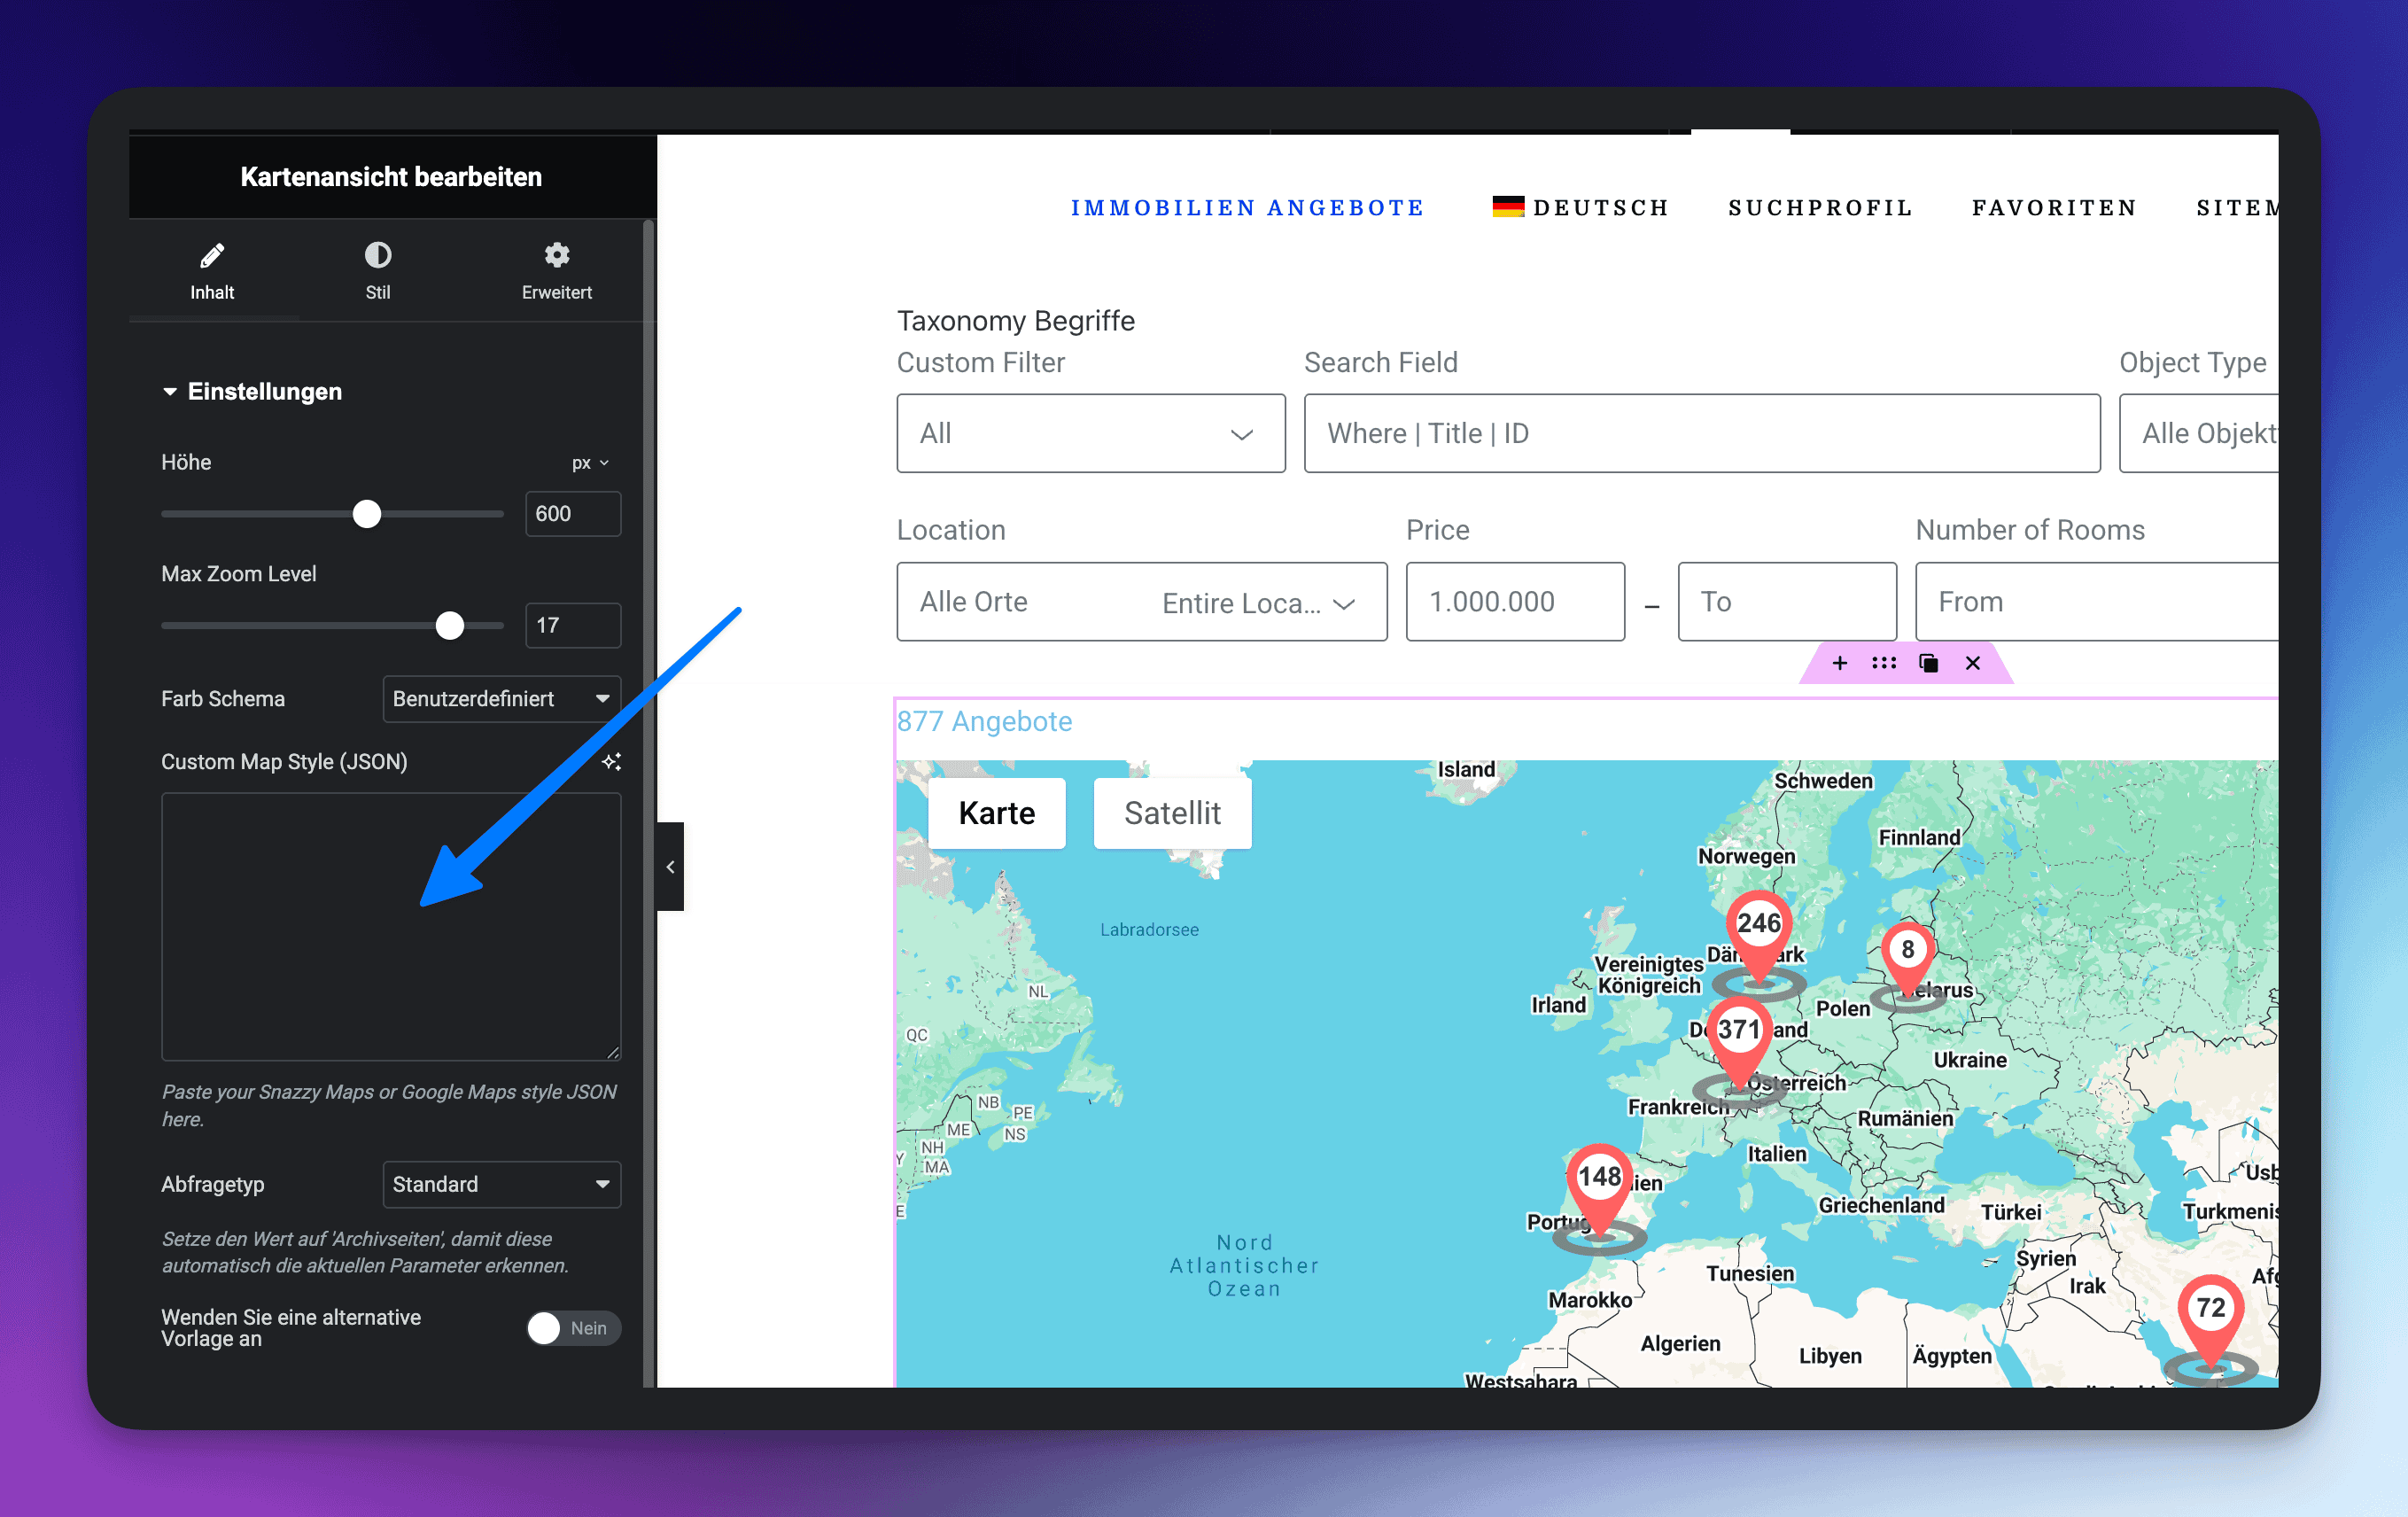Click the 246 cluster marker on map
The height and width of the screenshot is (1517, 2408).
[x=1758, y=924]
